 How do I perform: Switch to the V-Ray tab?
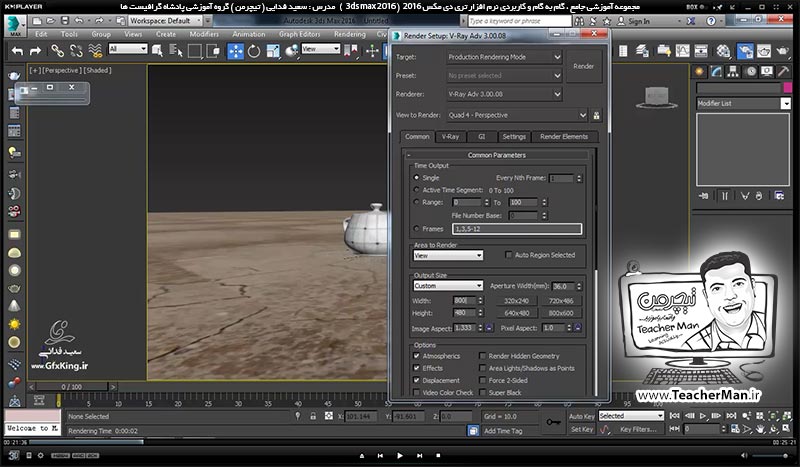(x=450, y=137)
